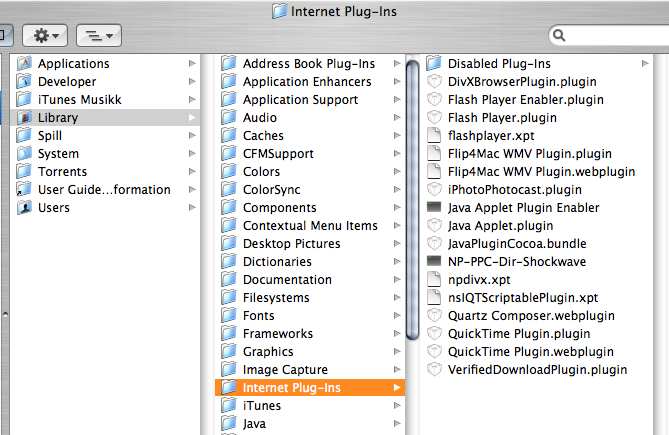Image resolution: width=669 pixels, height=435 pixels.
Task: Click the User Guide alias icon
Action: [x=24, y=189]
